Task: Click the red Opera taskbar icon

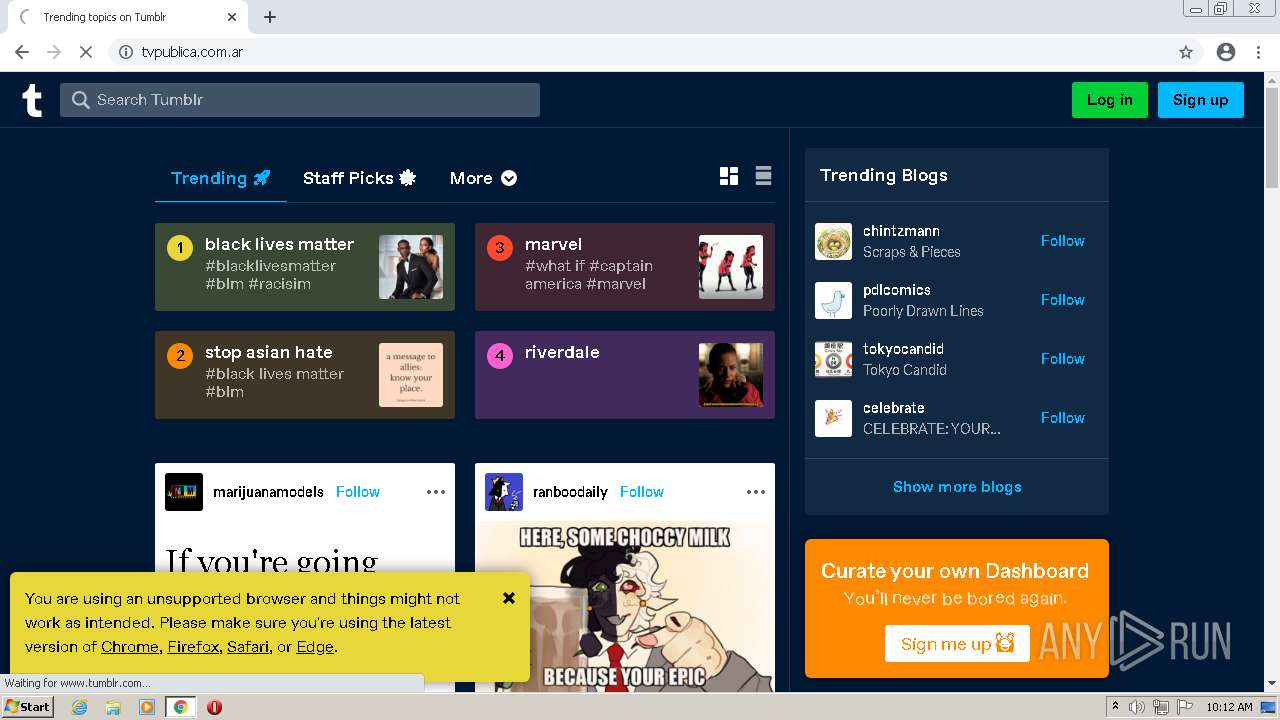Action: coord(214,707)
